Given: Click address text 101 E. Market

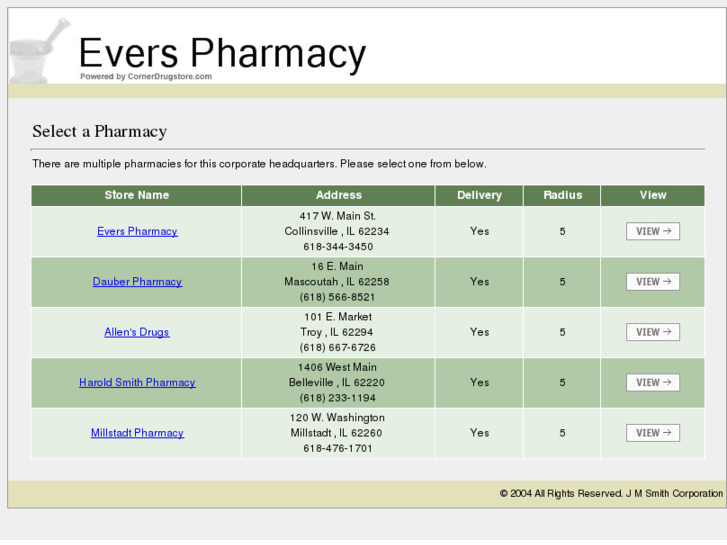Looking at the screenshot, I should pos(338,317).
